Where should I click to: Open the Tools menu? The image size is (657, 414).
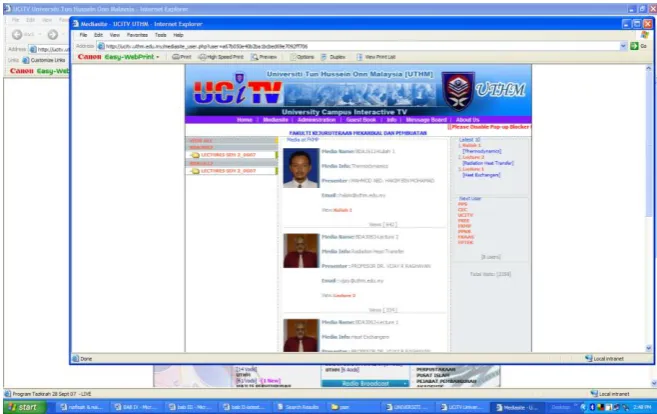click(160, 35)
